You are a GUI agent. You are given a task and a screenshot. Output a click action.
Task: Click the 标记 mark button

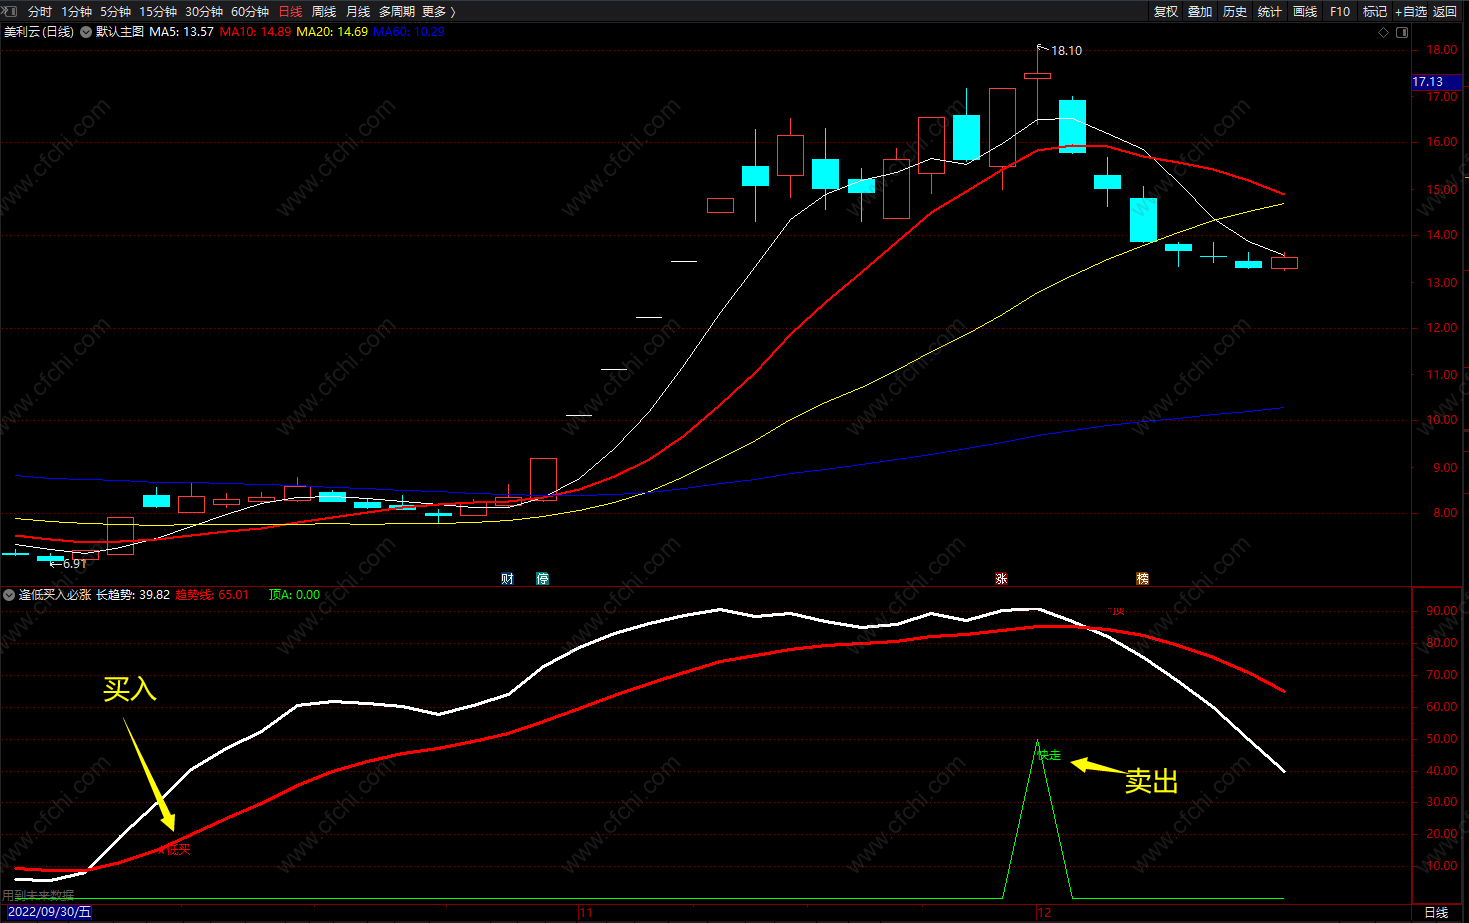click(1375, 12)
